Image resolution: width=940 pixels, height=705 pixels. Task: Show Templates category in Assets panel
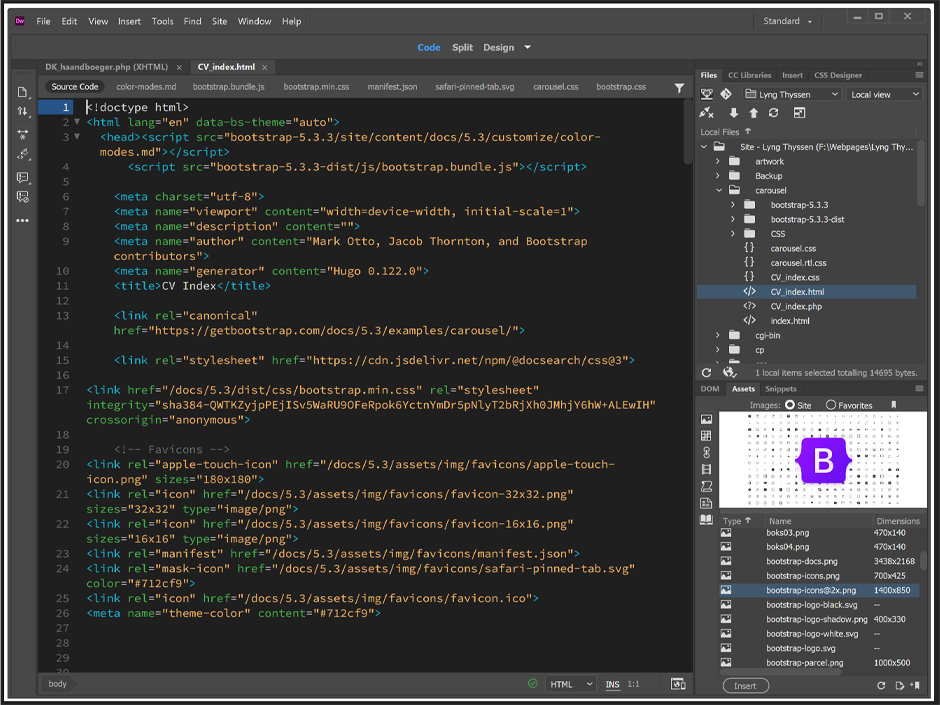point(706,503)
